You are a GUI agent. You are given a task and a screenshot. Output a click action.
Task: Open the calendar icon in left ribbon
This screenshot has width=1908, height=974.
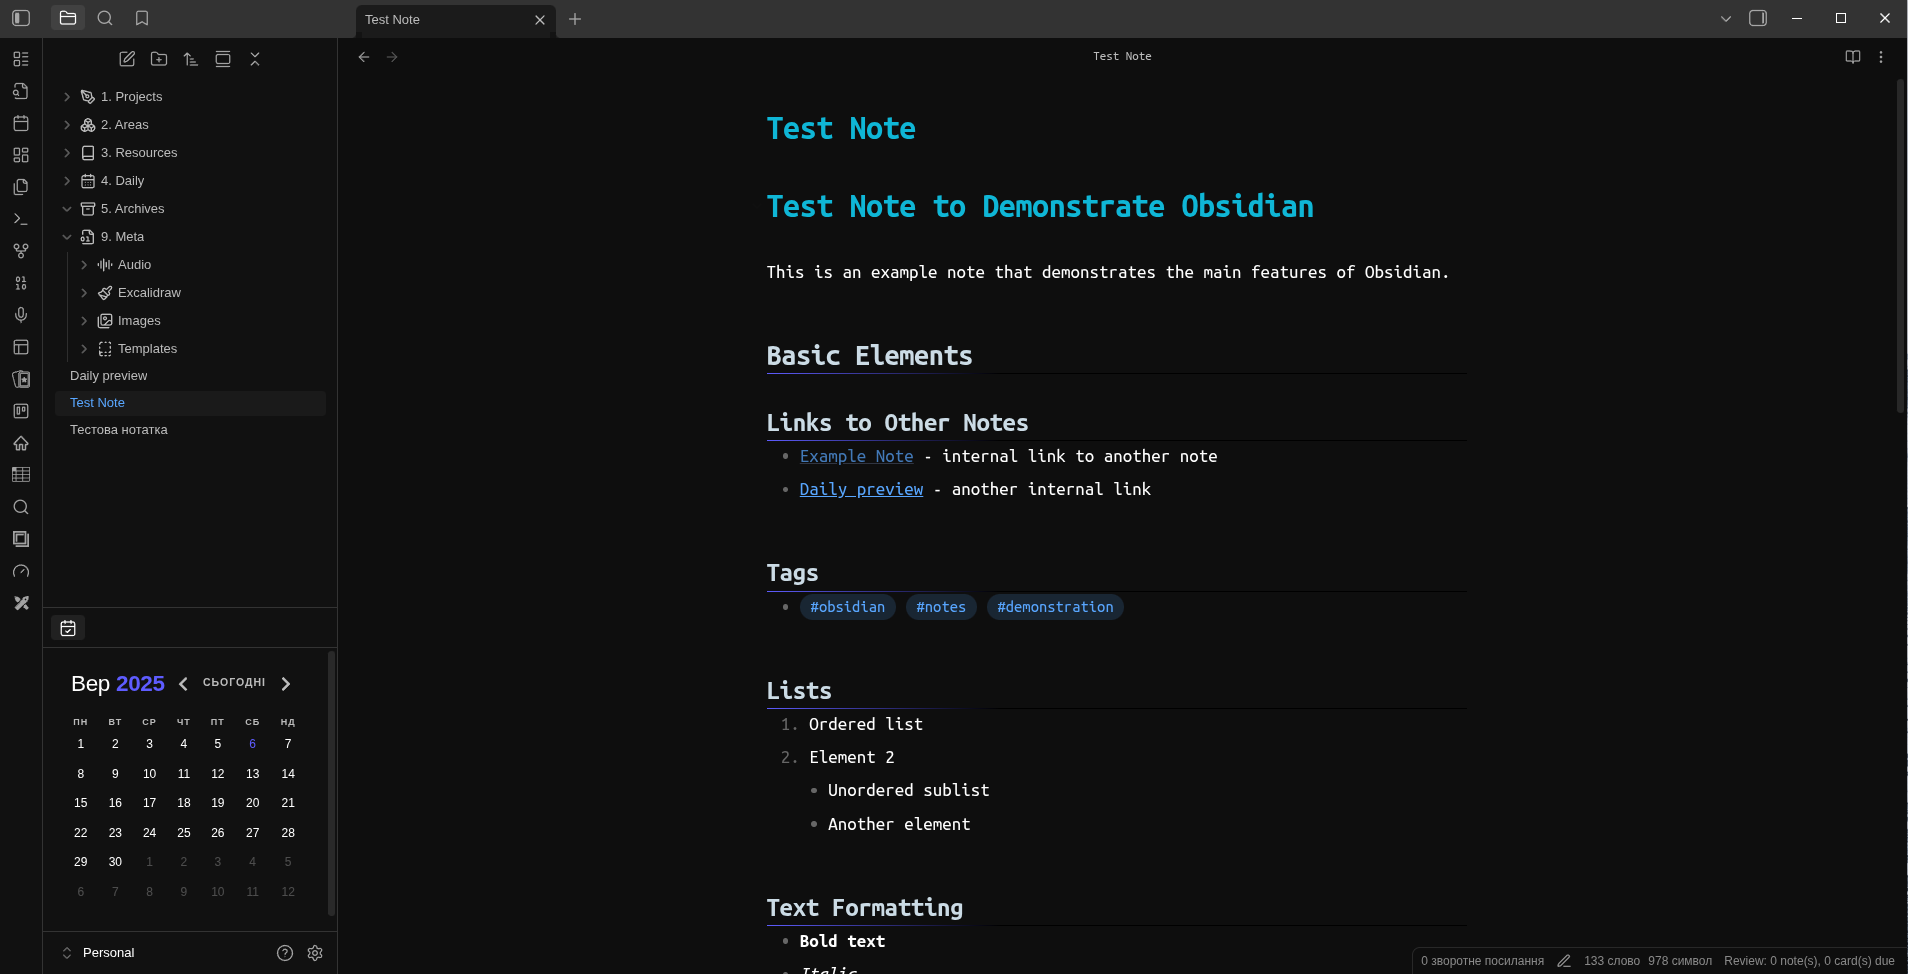point(21,123)
